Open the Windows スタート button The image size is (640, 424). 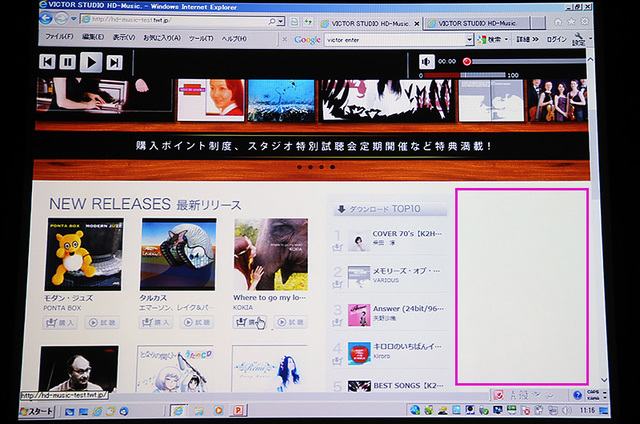tap(37, 410)
